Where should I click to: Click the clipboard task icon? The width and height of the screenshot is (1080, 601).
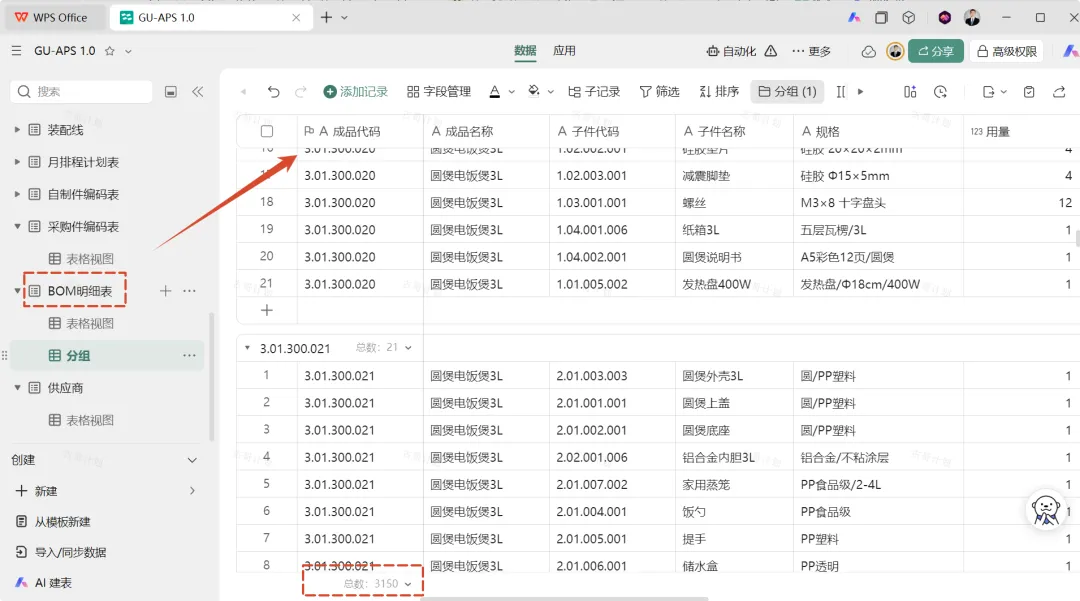pyautogui.click(x=1029, y=92)
